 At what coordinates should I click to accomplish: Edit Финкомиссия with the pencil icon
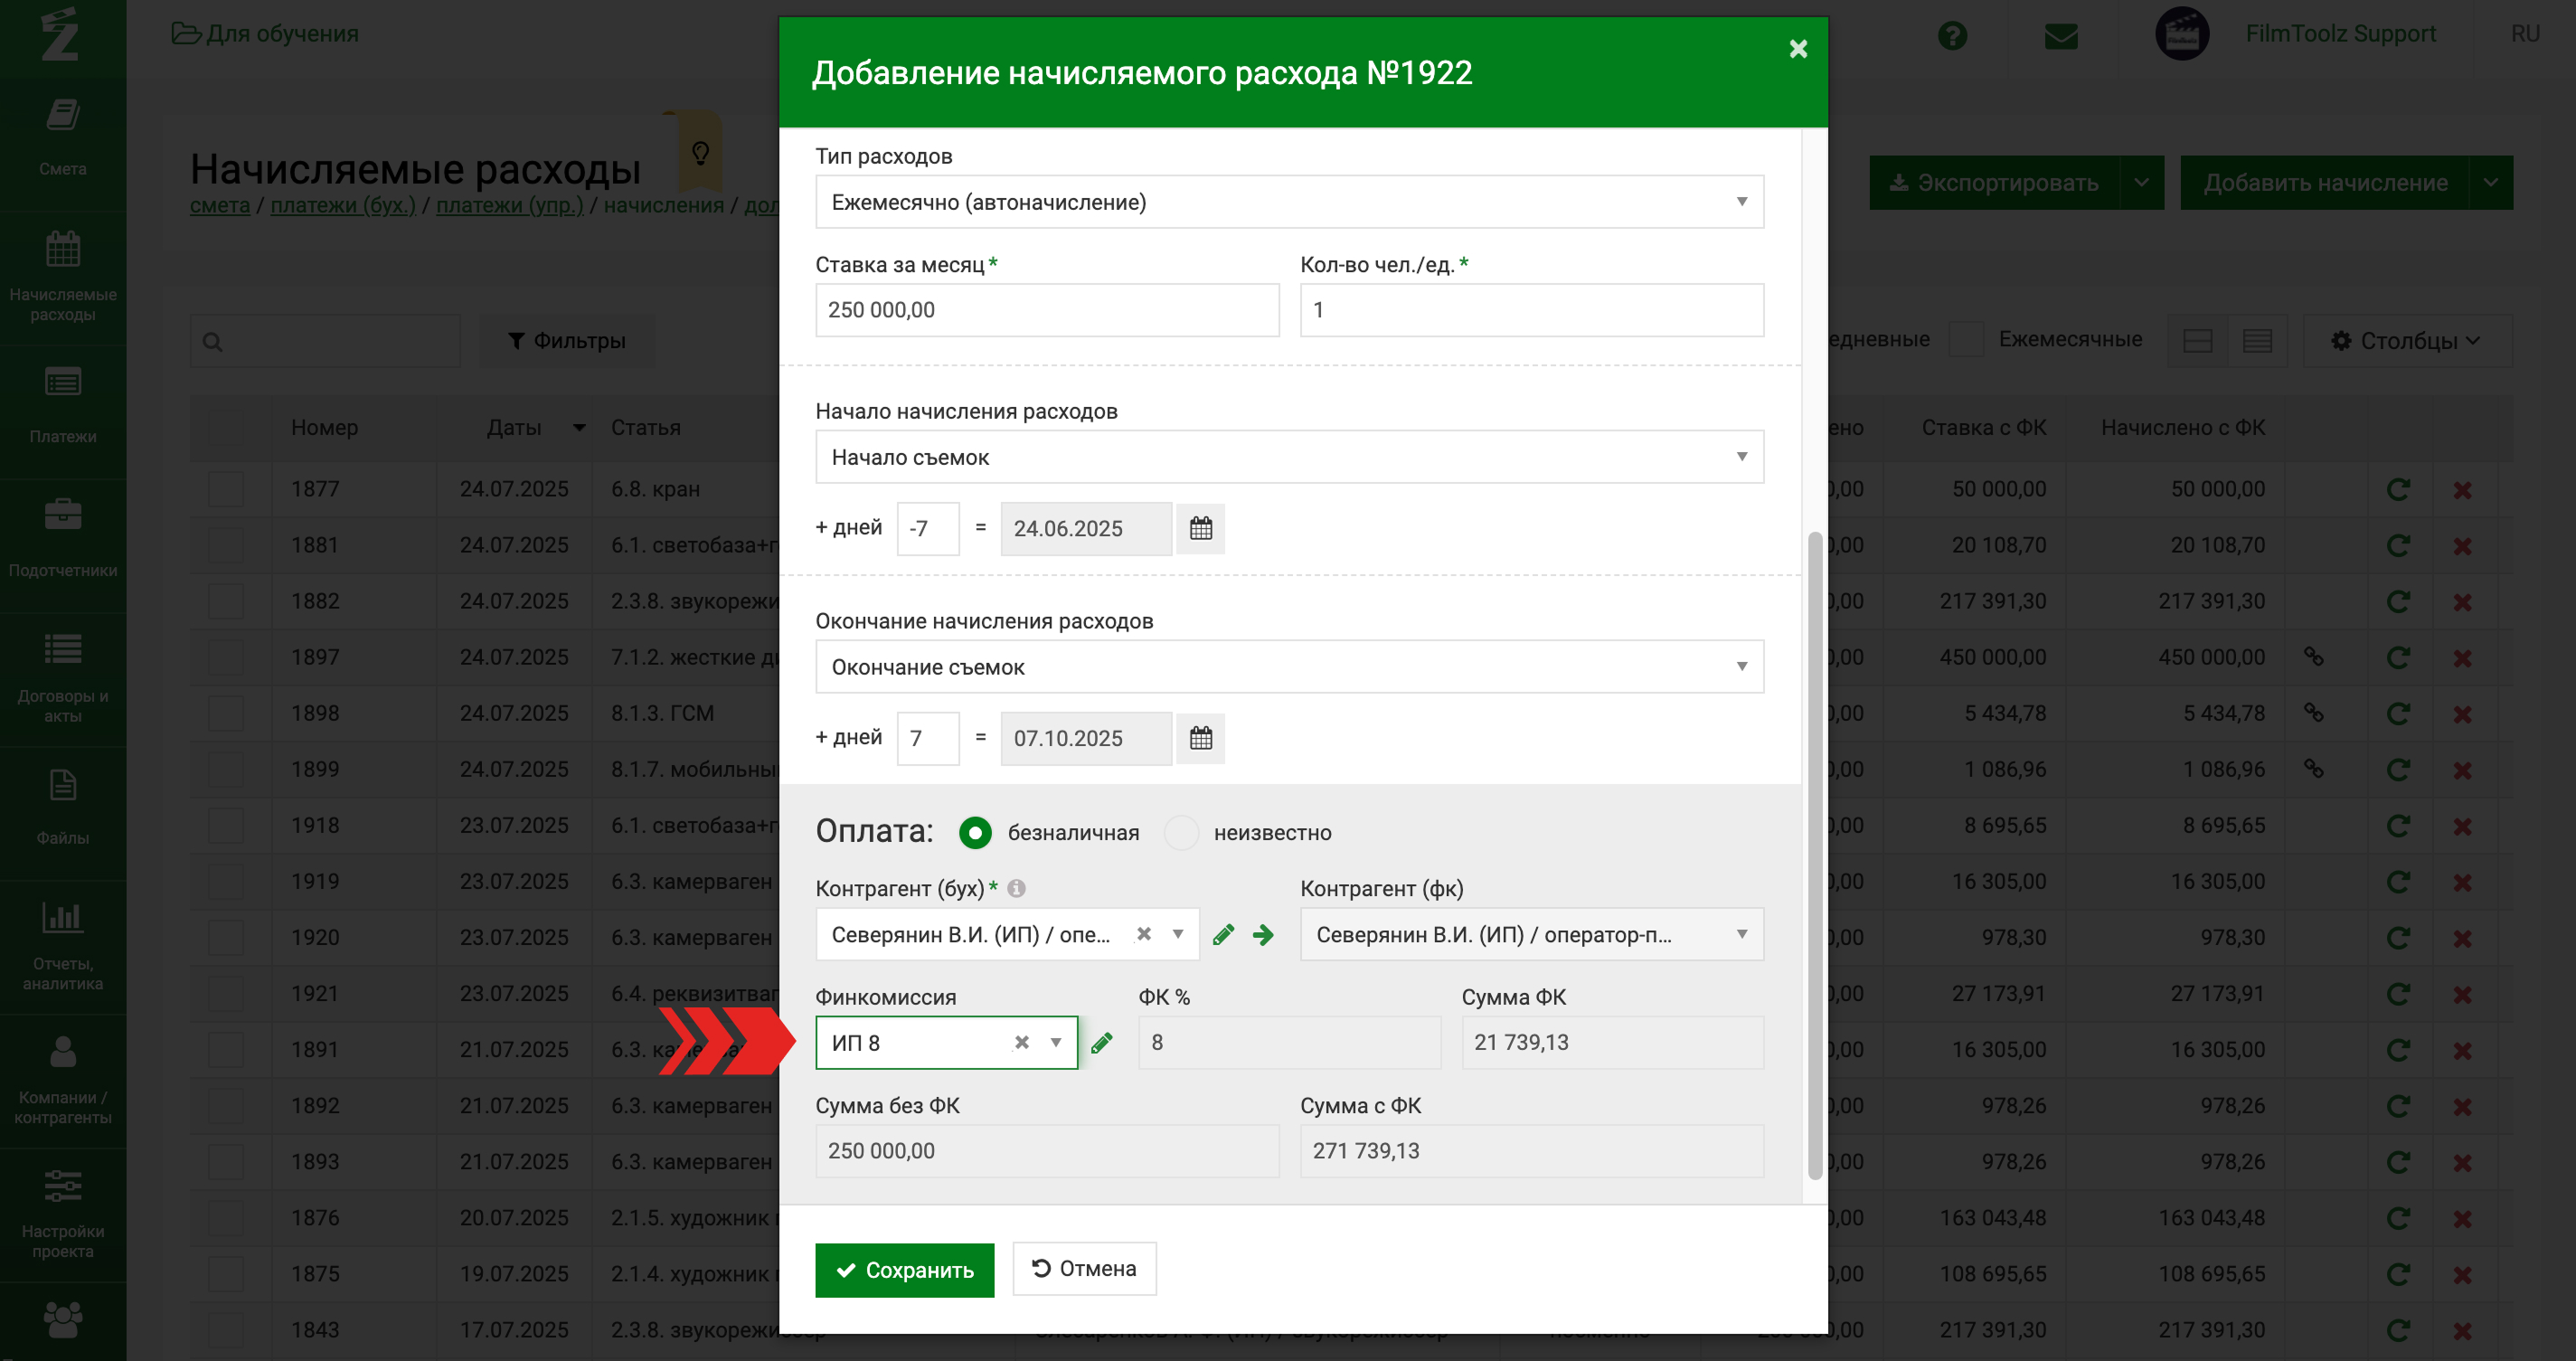click(x=1102, y=1043)
